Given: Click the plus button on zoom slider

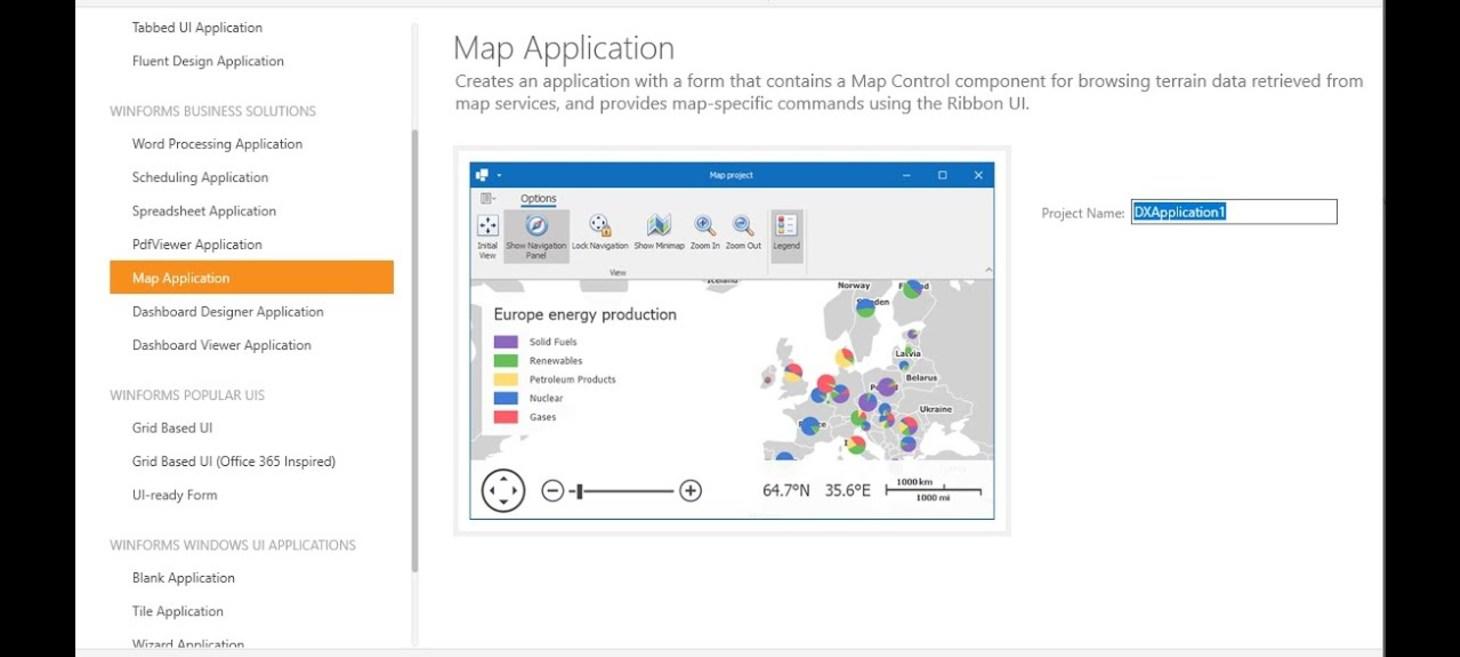Looking at the screenshot, I should point(690,491).
